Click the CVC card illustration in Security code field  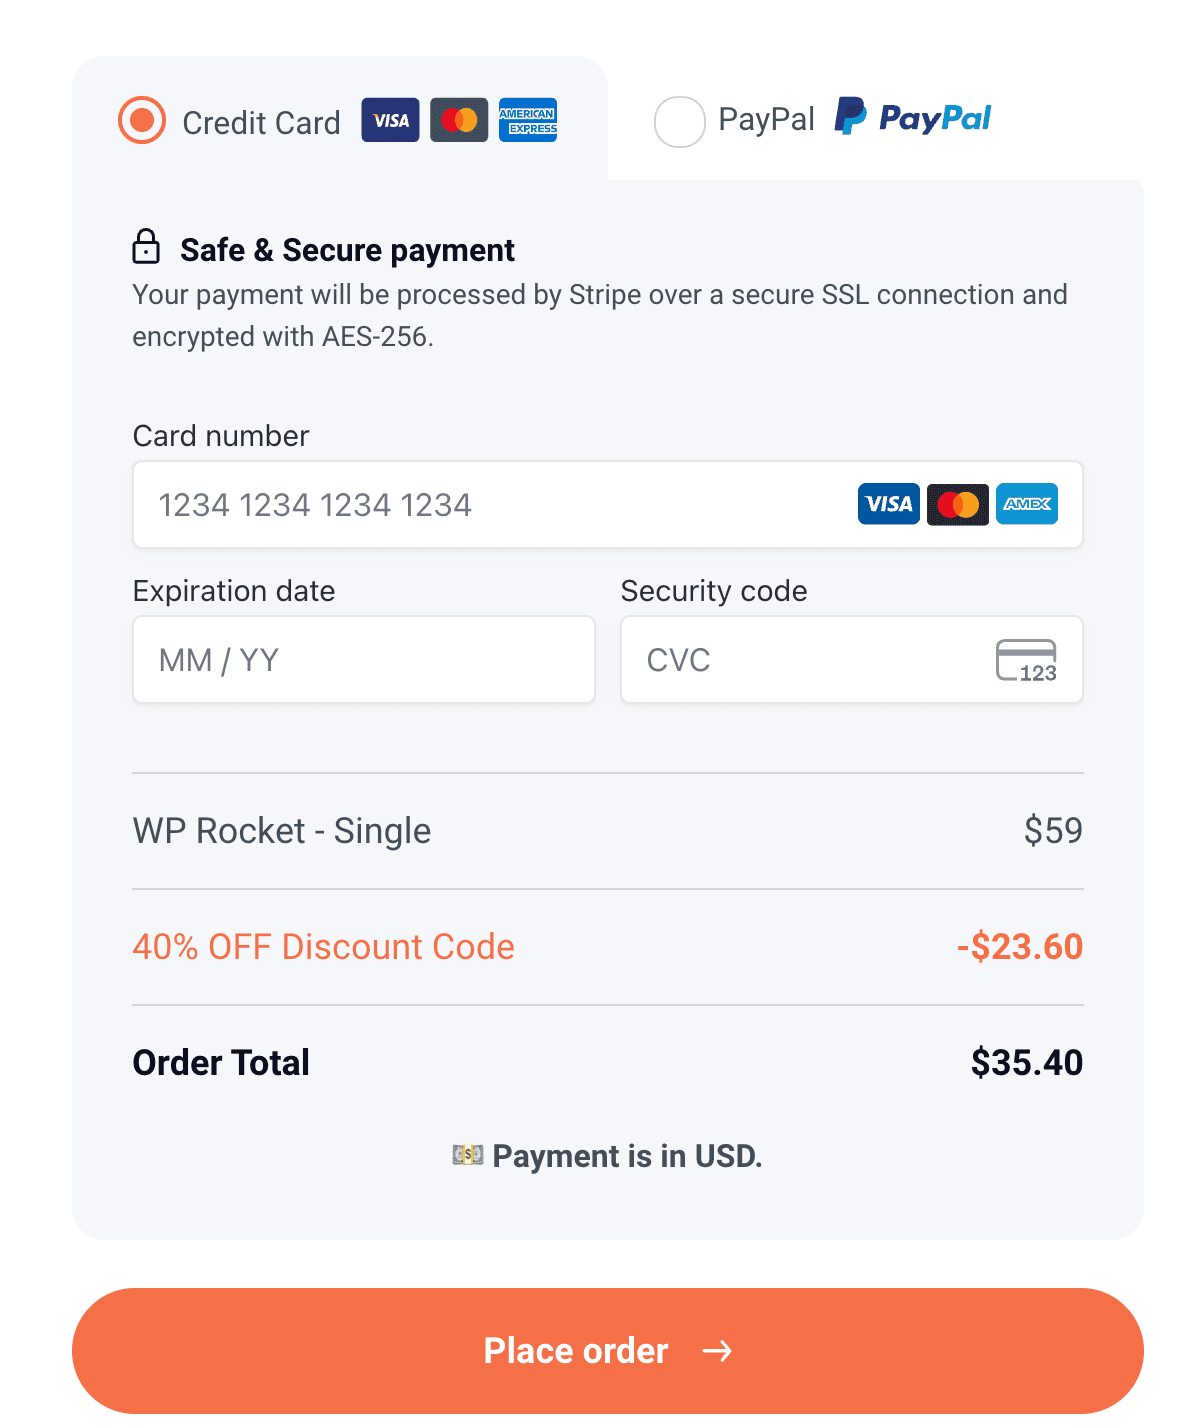point(1026,660)
